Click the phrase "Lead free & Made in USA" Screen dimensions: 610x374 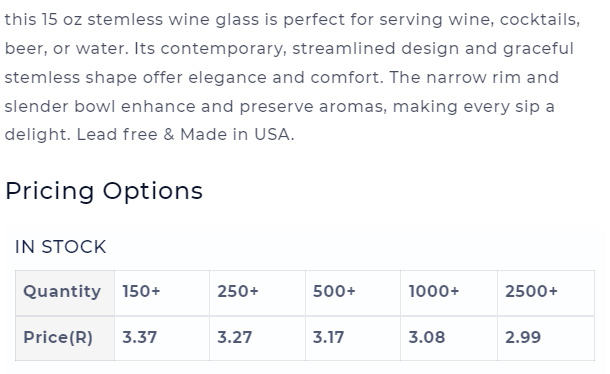(183, 135)
